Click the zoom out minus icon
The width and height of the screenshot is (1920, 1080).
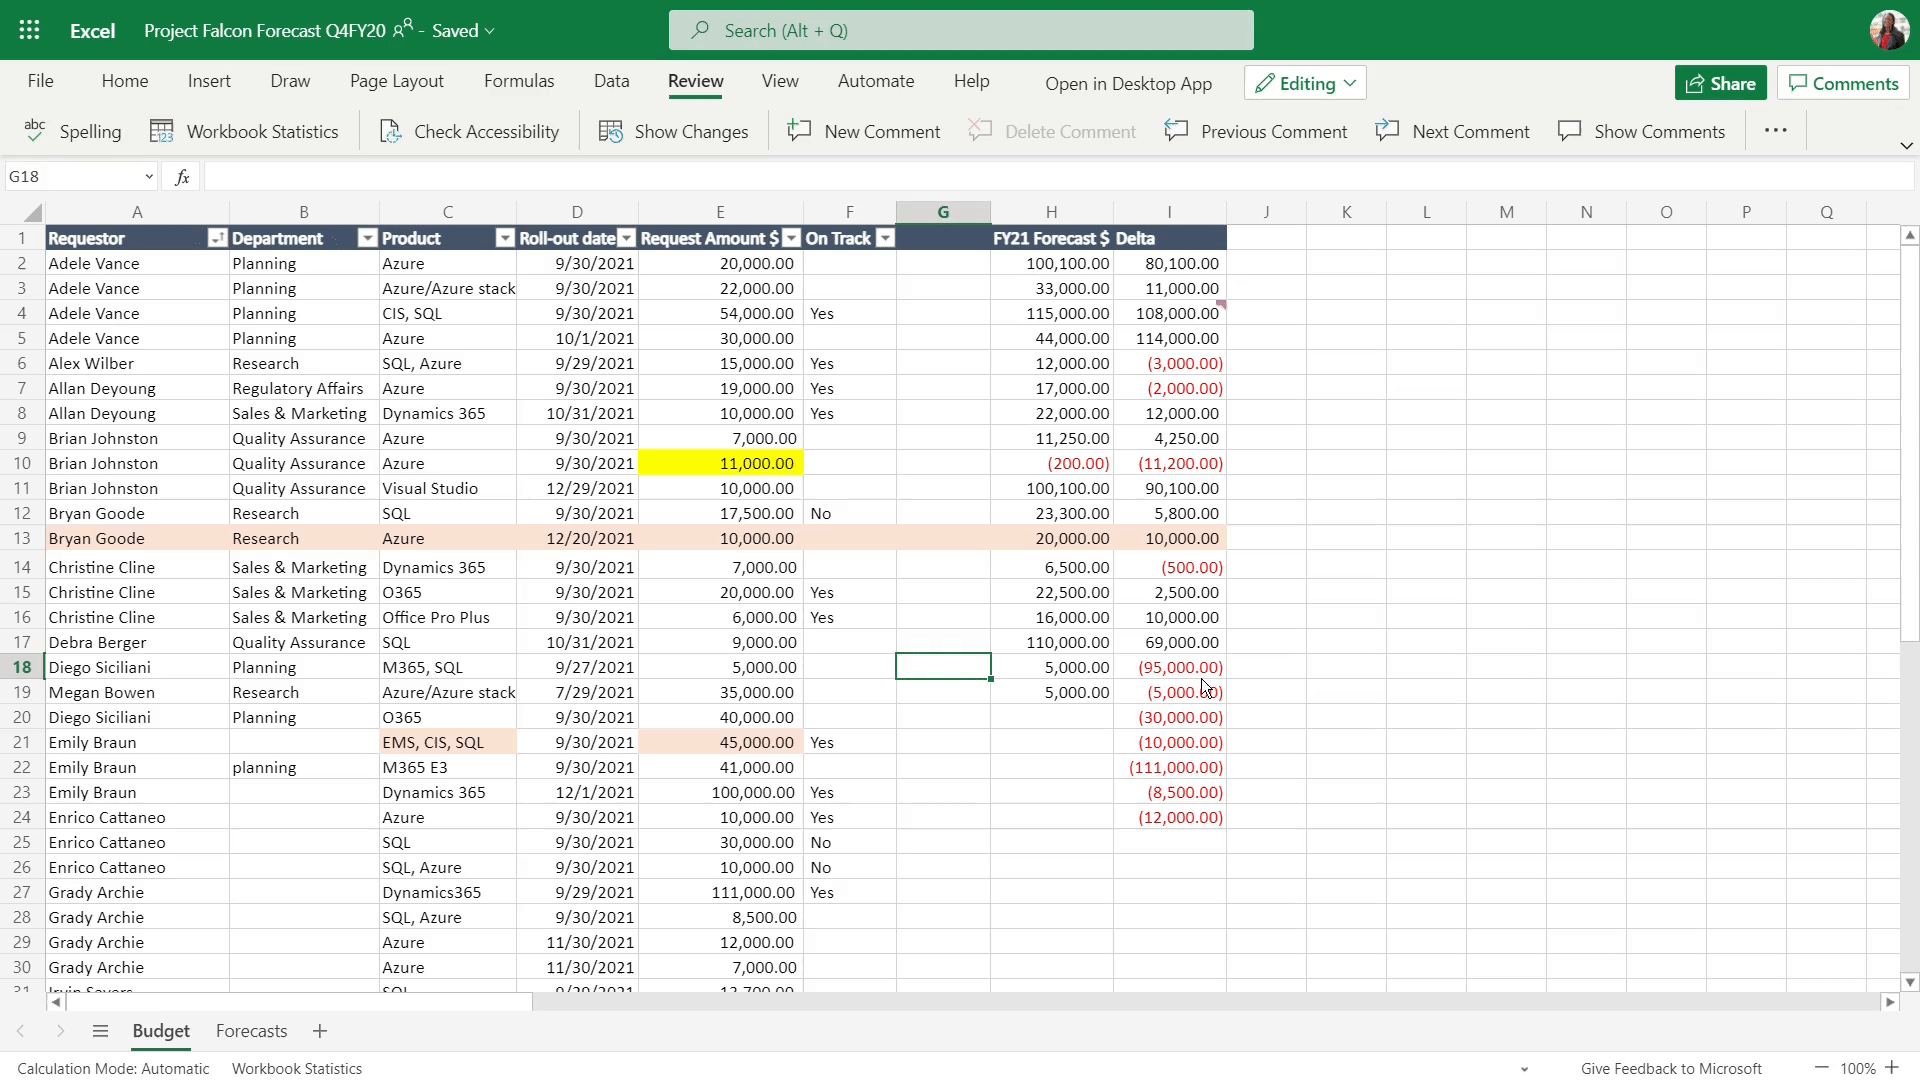1822,1068
